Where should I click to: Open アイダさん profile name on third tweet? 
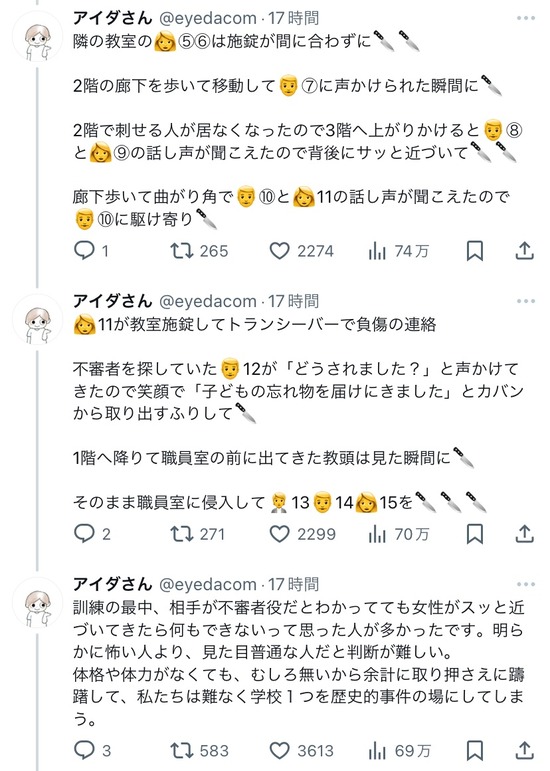pos(113,584)
